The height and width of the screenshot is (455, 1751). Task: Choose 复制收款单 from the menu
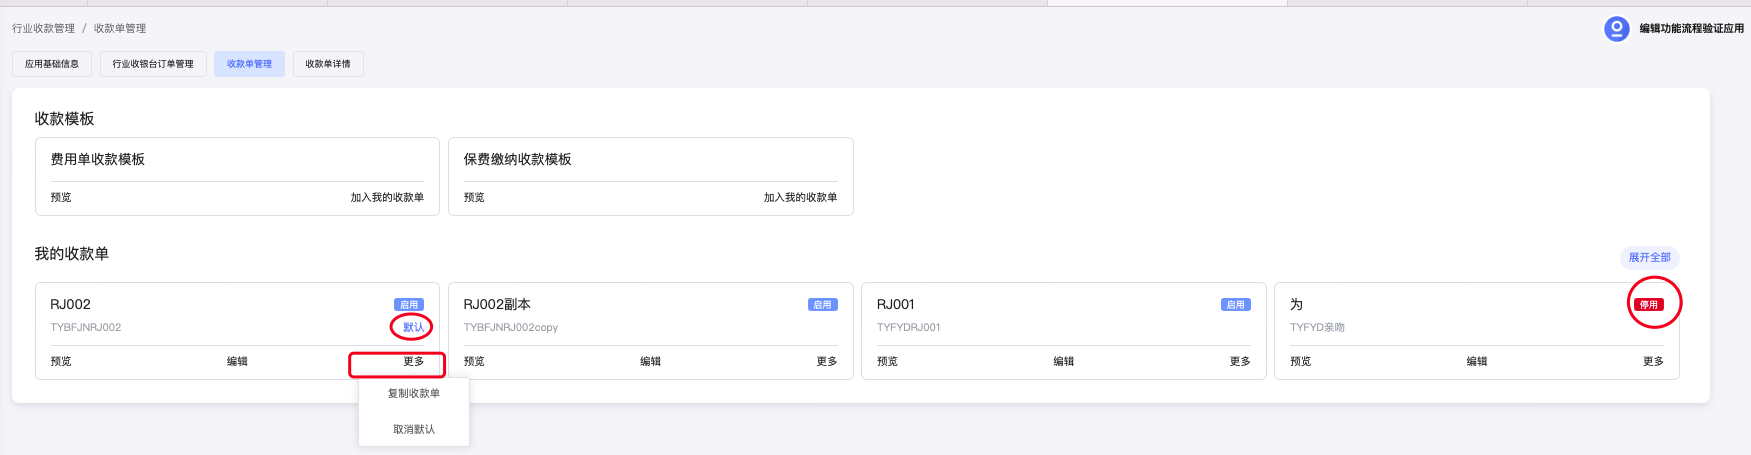coord(414,394)
